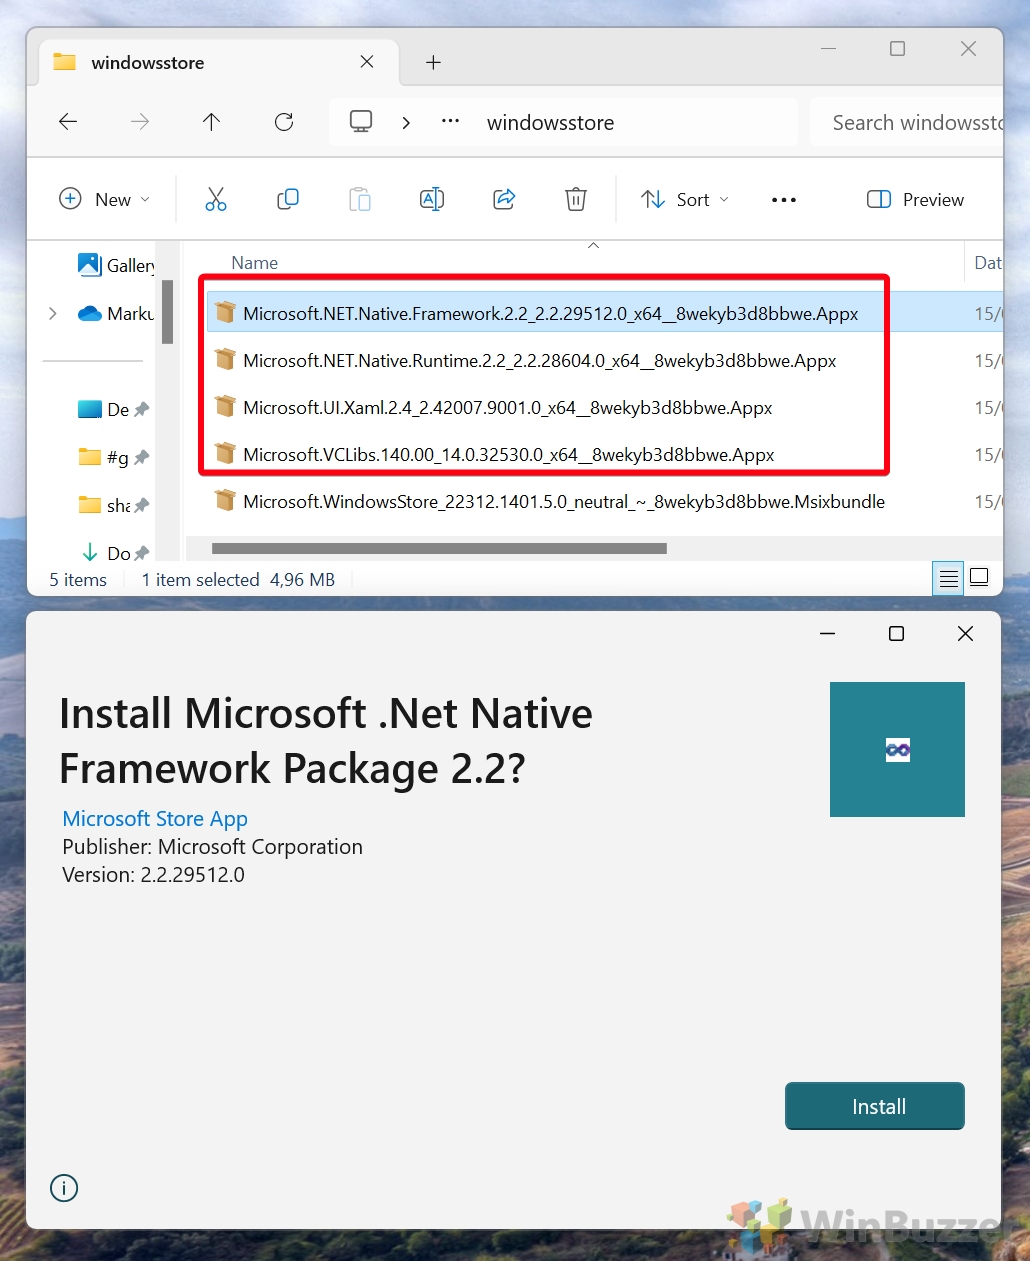Open the OneDrive Marku folder in sidebar

[116, 314]
